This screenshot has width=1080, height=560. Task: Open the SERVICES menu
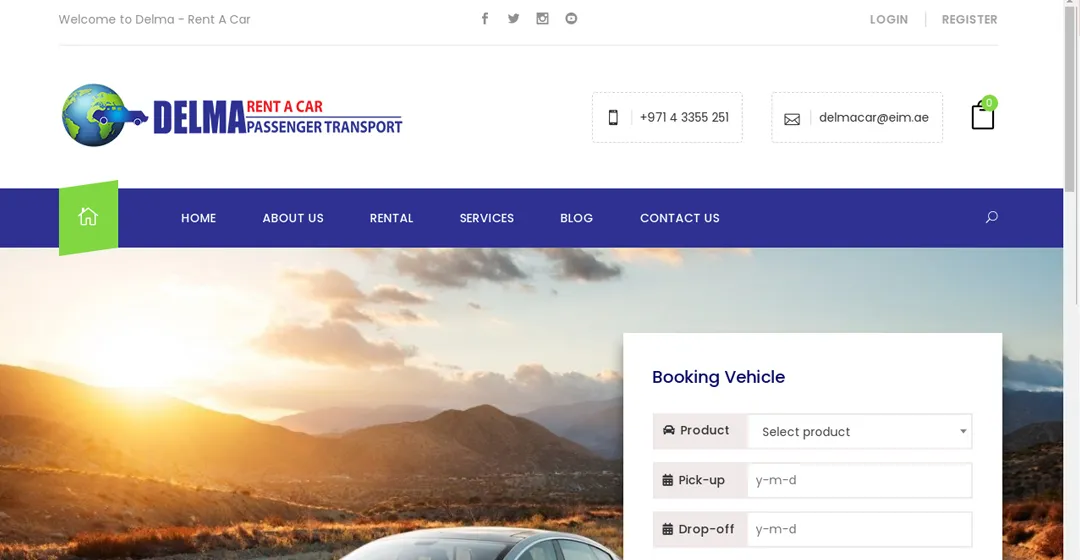tap(486, 218)
